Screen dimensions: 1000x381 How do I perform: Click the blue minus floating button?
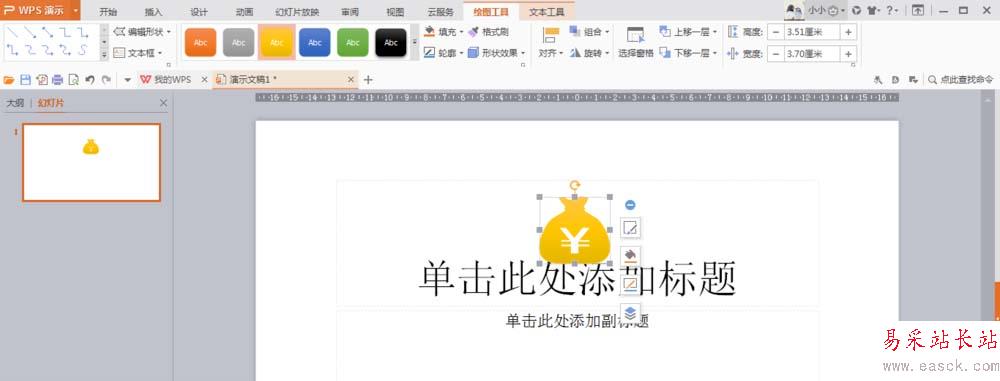click(x=630, y=205)
